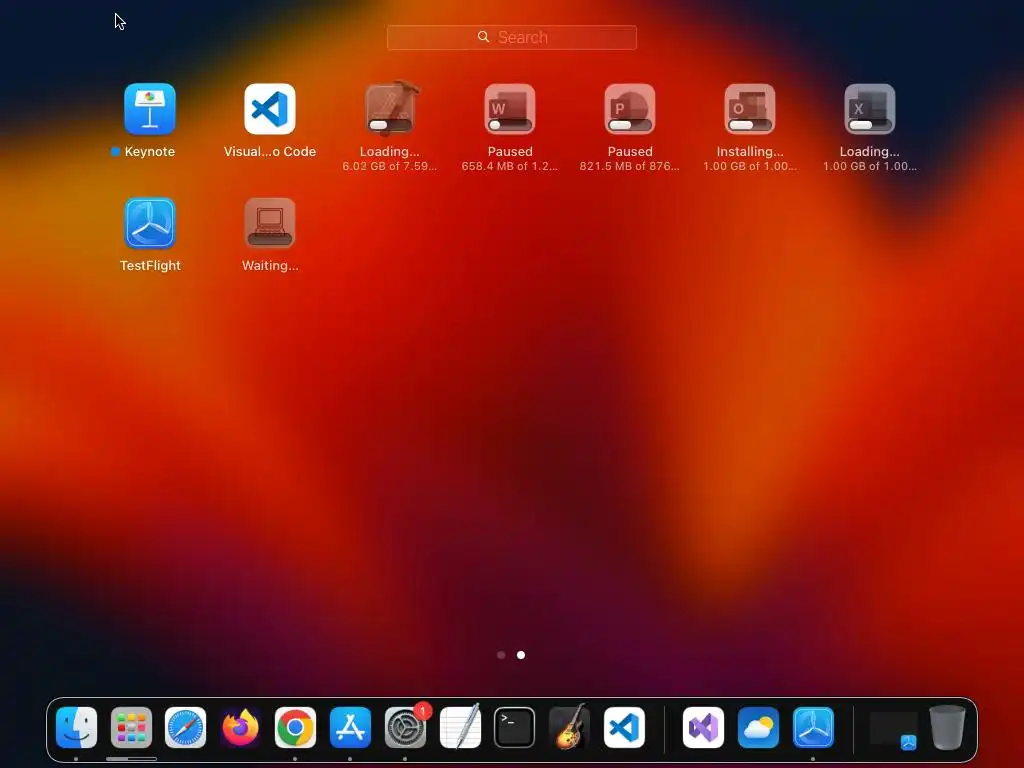The height and width of the screenshot is (768, 1024).
Task: Open Finder from the Dock
Action: click(x=76, y=728)
